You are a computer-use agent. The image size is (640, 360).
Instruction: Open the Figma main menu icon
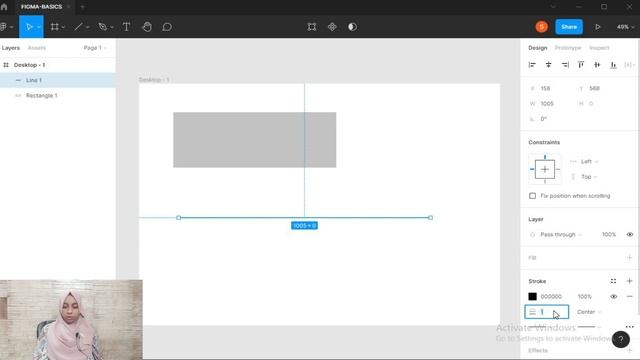[4, 27]
